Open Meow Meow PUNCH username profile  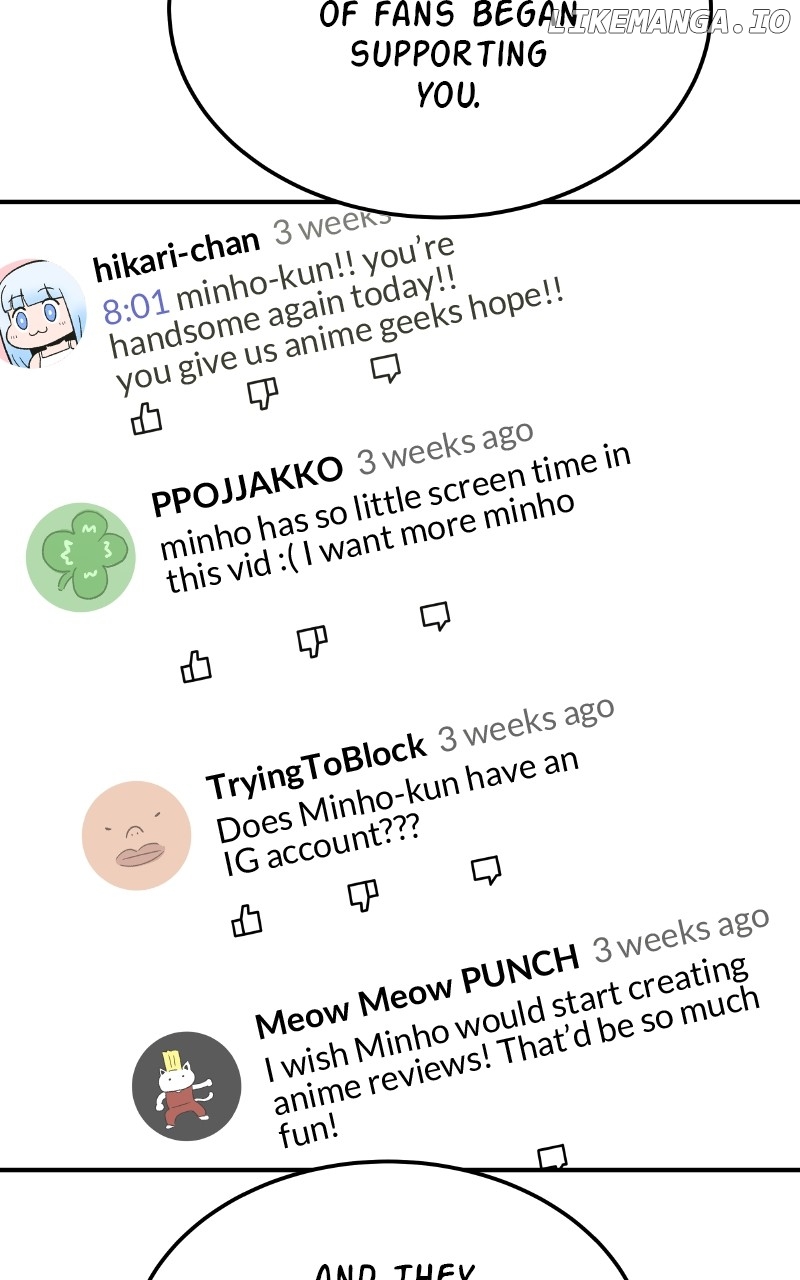point(416,989)
